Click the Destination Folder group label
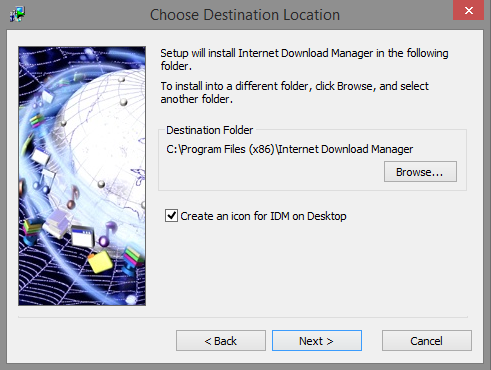The height and width of the screenshot is (370, 491). click(209, 130)
